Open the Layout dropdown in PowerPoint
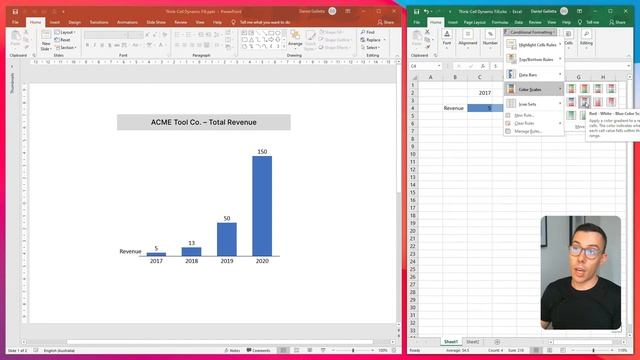This screenshot has height=360, width=640. pyautogui.click(x=65, y=32)
